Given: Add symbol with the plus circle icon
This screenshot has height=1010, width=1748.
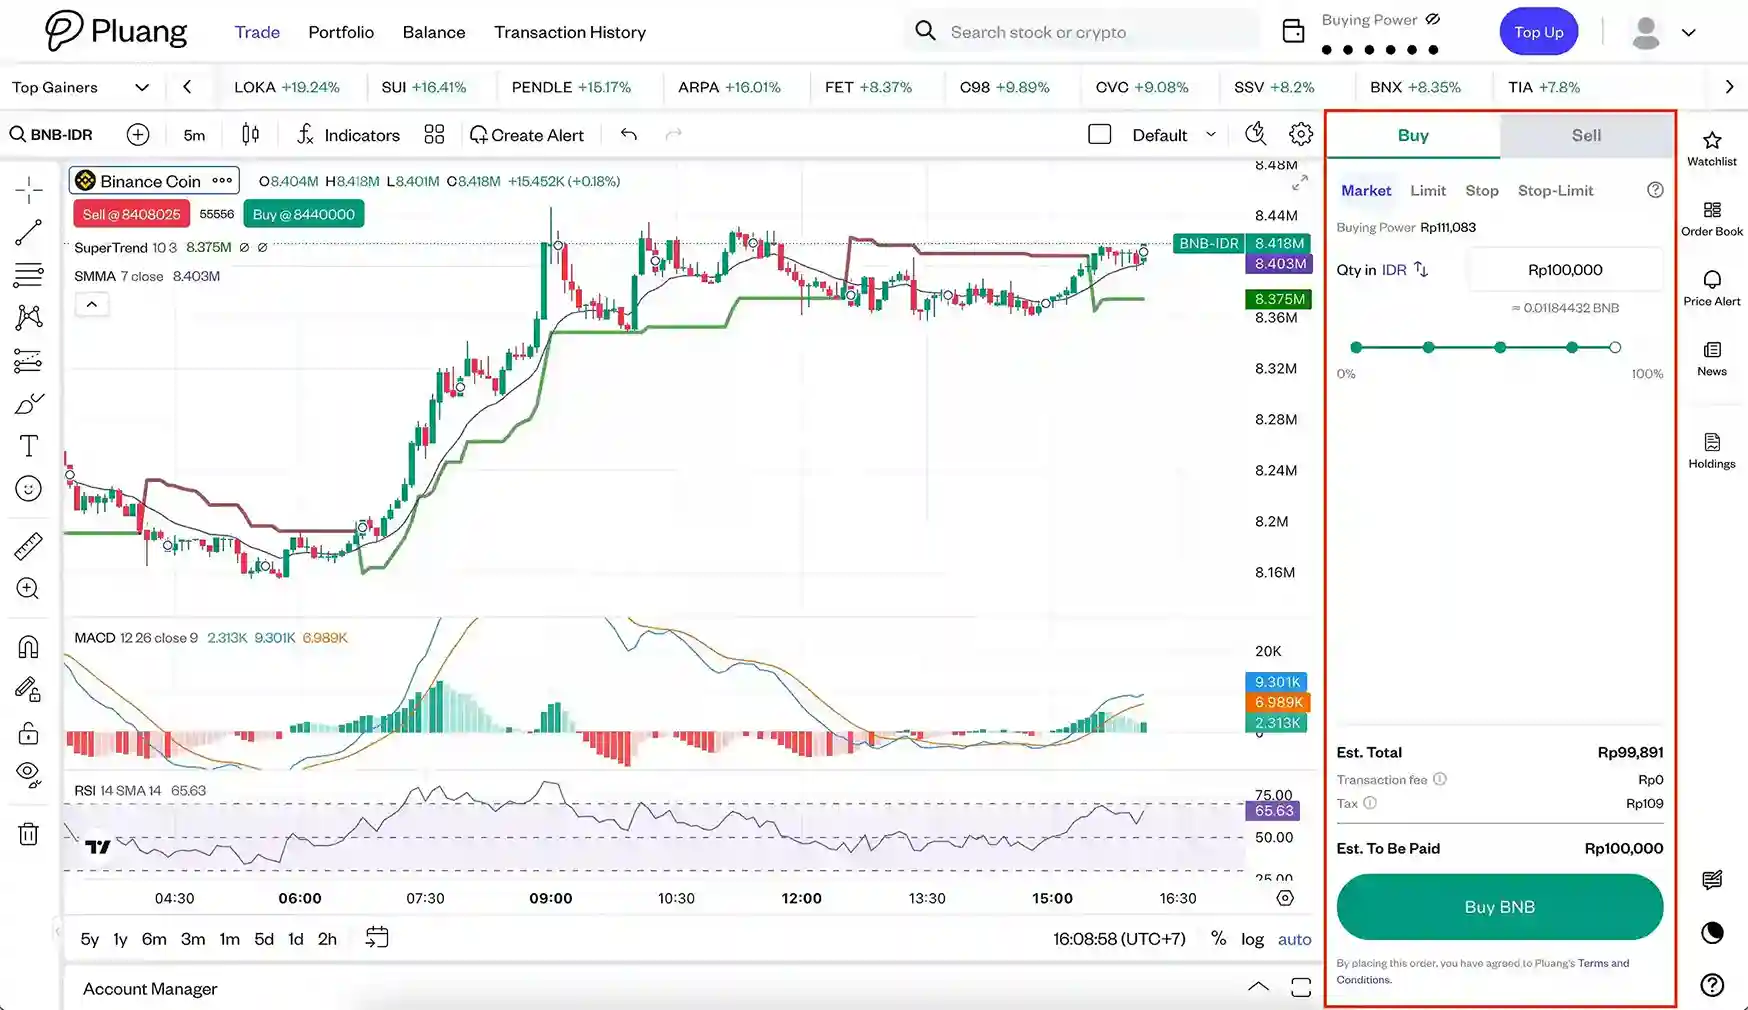Looking at the screenshot, I should [x=138, y=135].
